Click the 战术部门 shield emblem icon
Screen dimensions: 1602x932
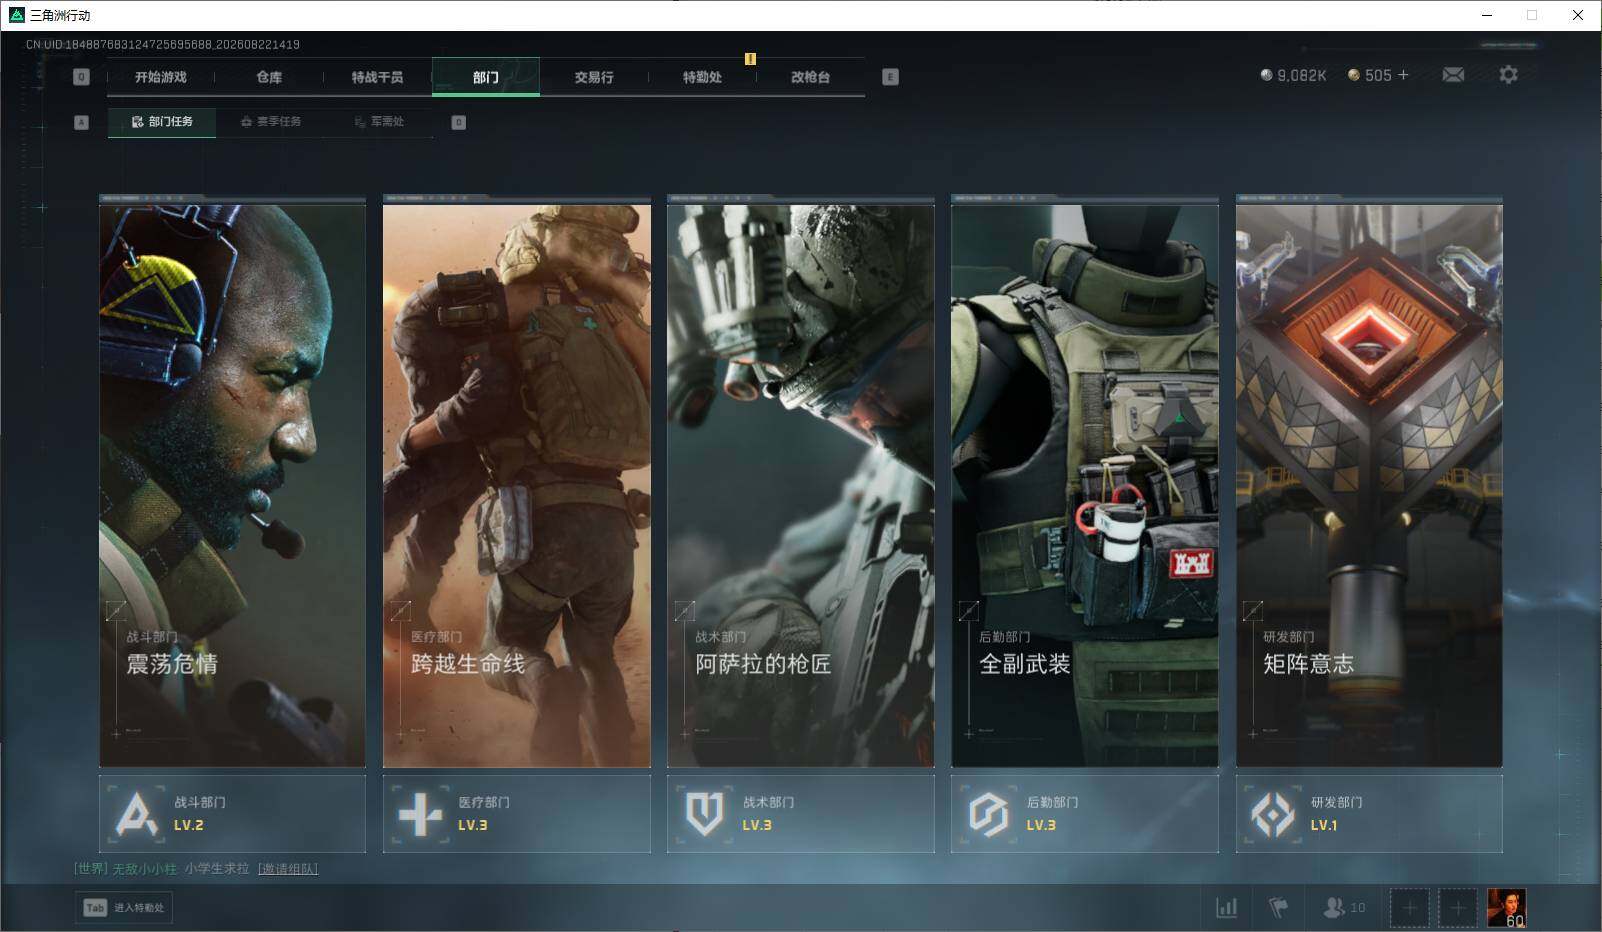point(704,814)
